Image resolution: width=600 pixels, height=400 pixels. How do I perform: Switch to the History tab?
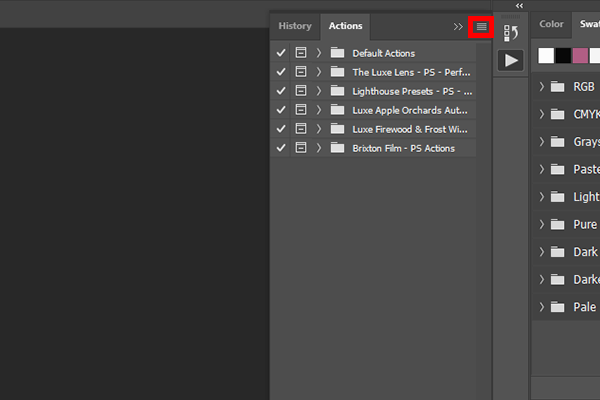coord(295,26)
